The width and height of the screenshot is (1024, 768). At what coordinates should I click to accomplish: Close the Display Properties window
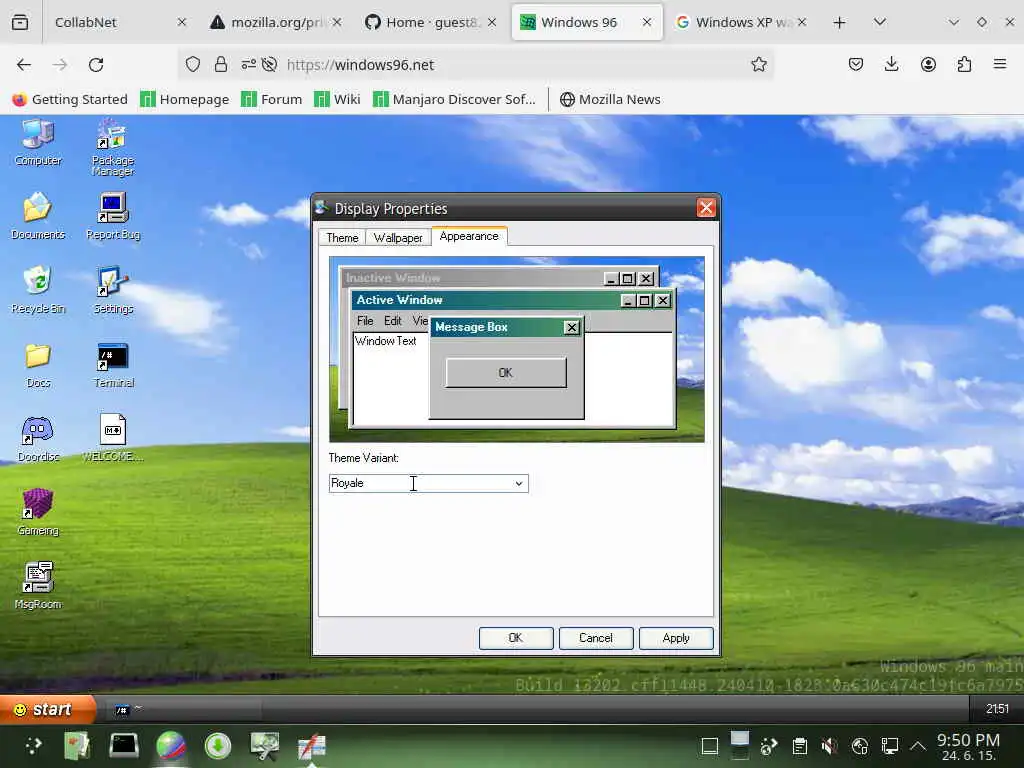tap(706, 208)
